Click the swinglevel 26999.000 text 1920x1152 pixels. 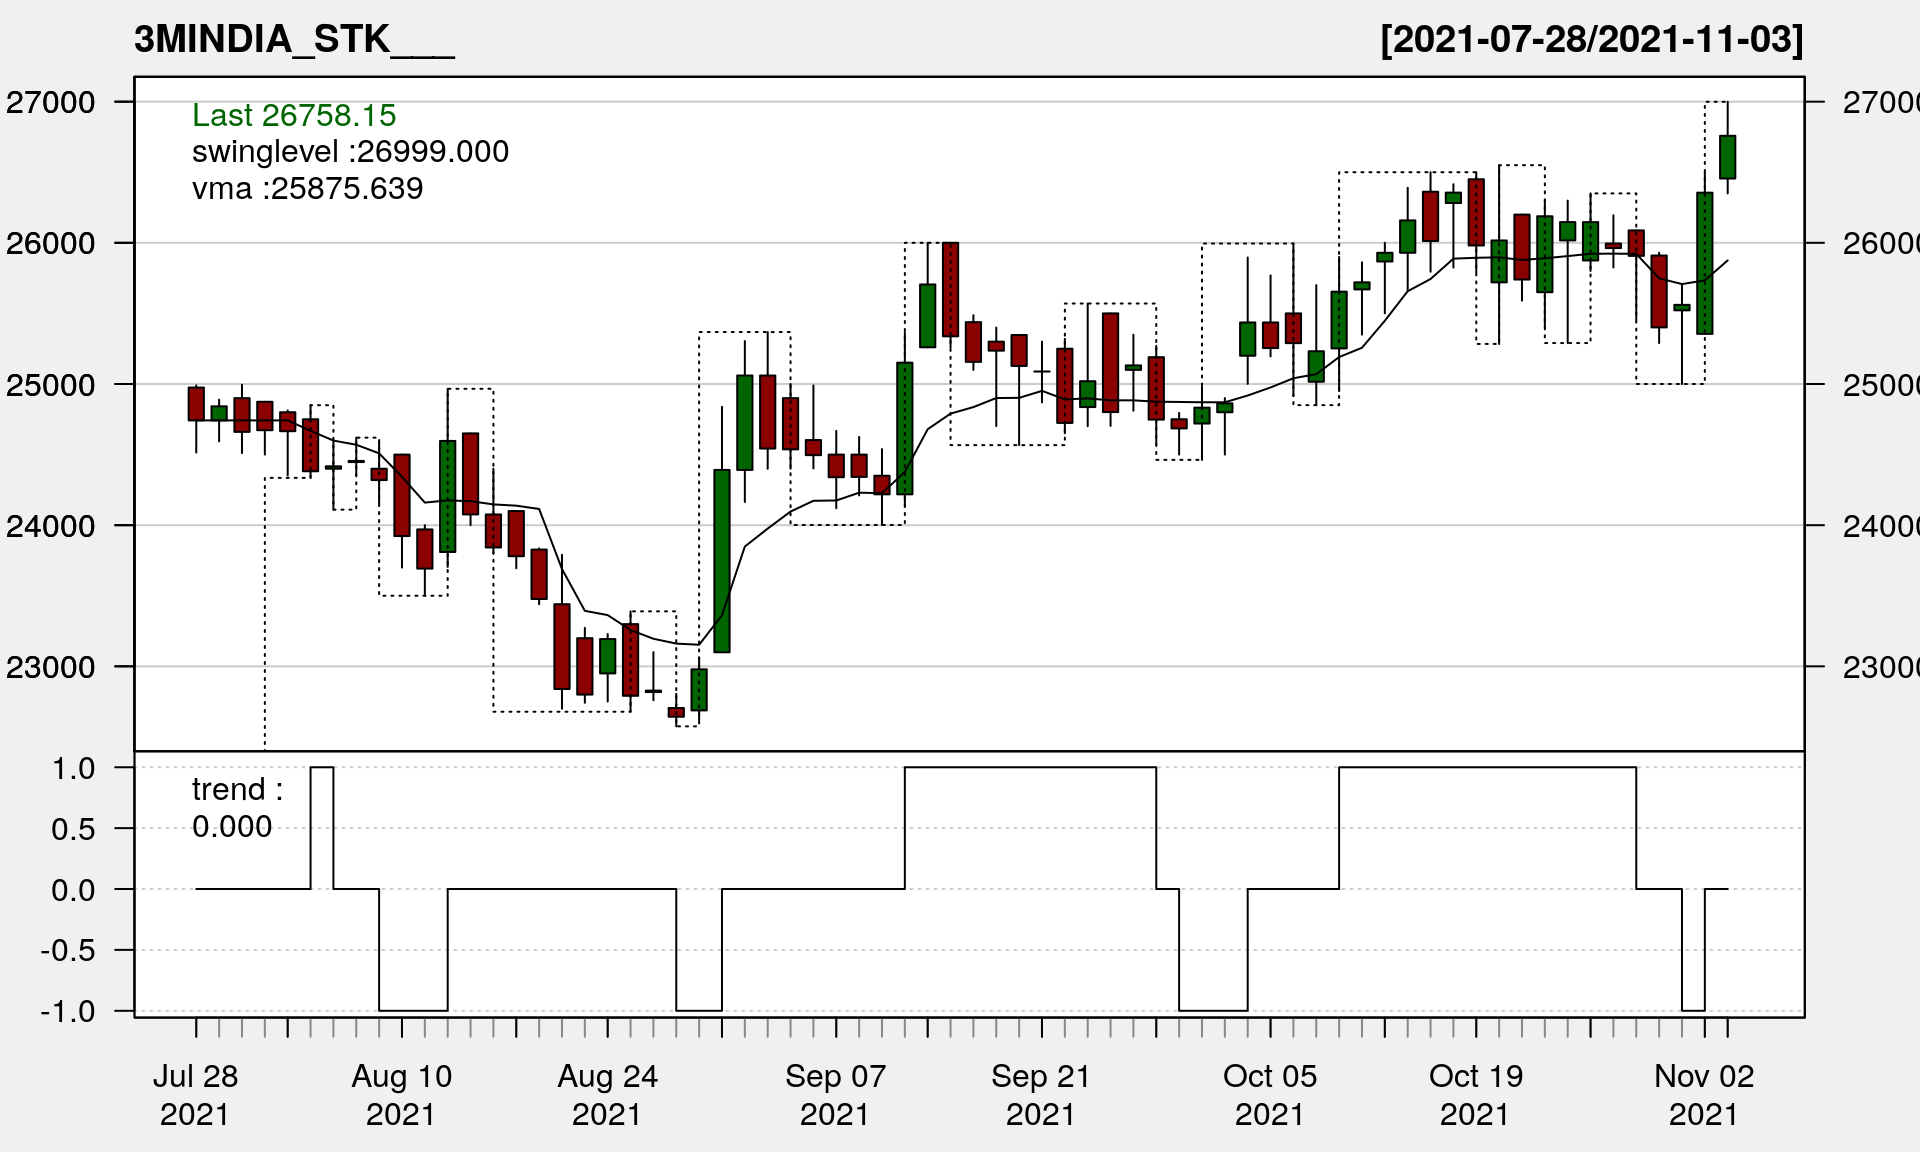click(x=350, y=152)
